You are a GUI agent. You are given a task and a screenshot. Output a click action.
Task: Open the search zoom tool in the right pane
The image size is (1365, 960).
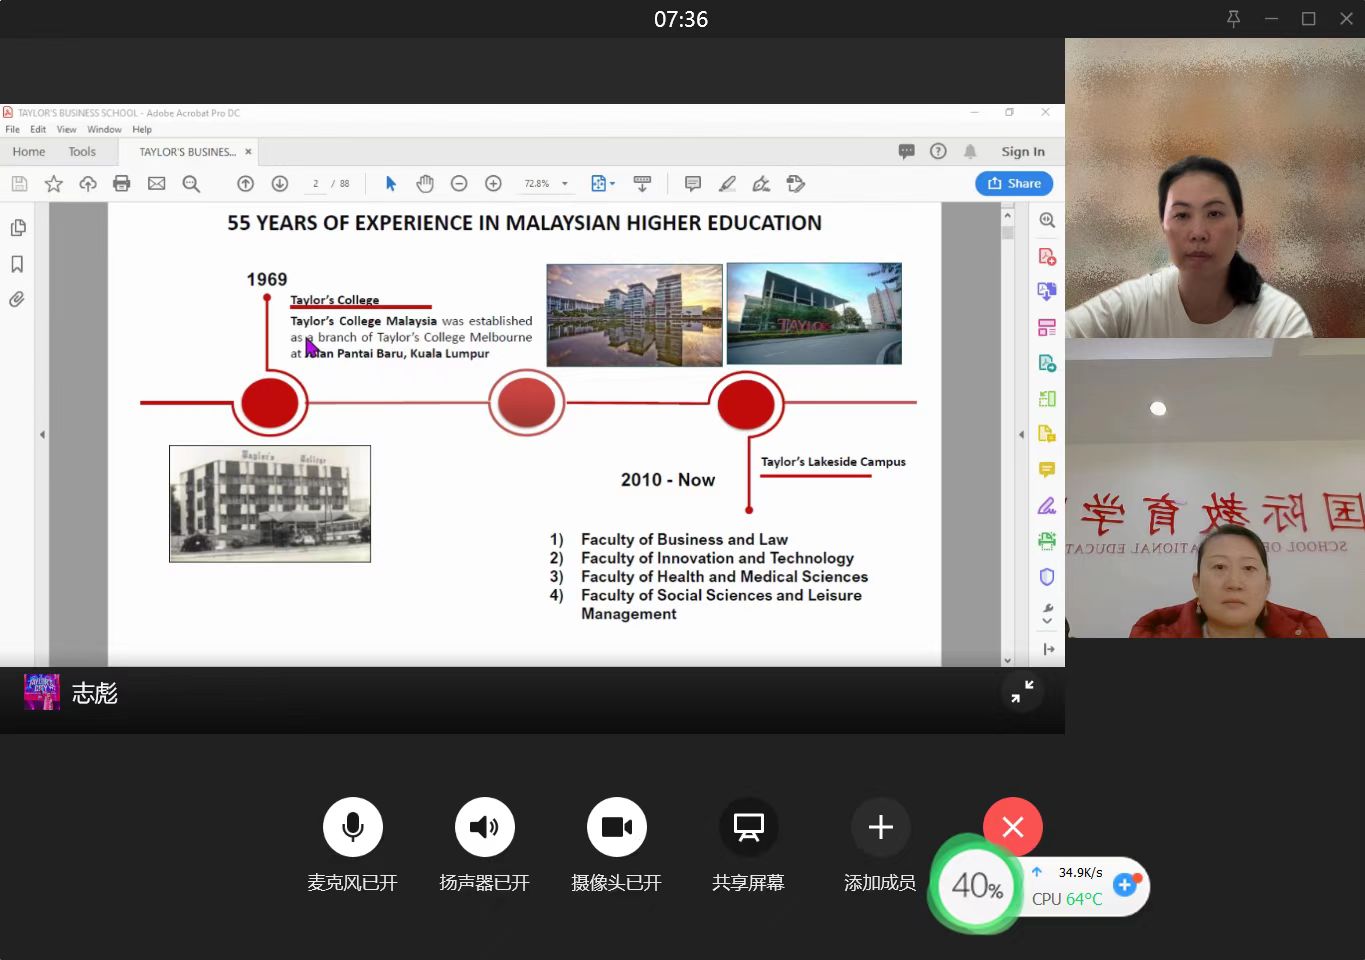[x=1047, y=220]
